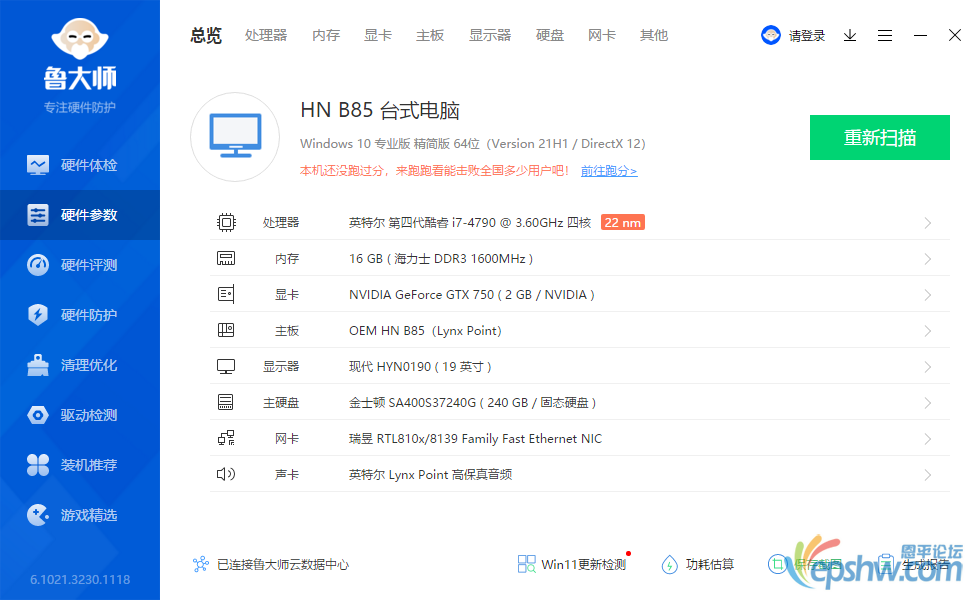
Task: Click the network icon in 网卡 row
Action: point(226,438)
